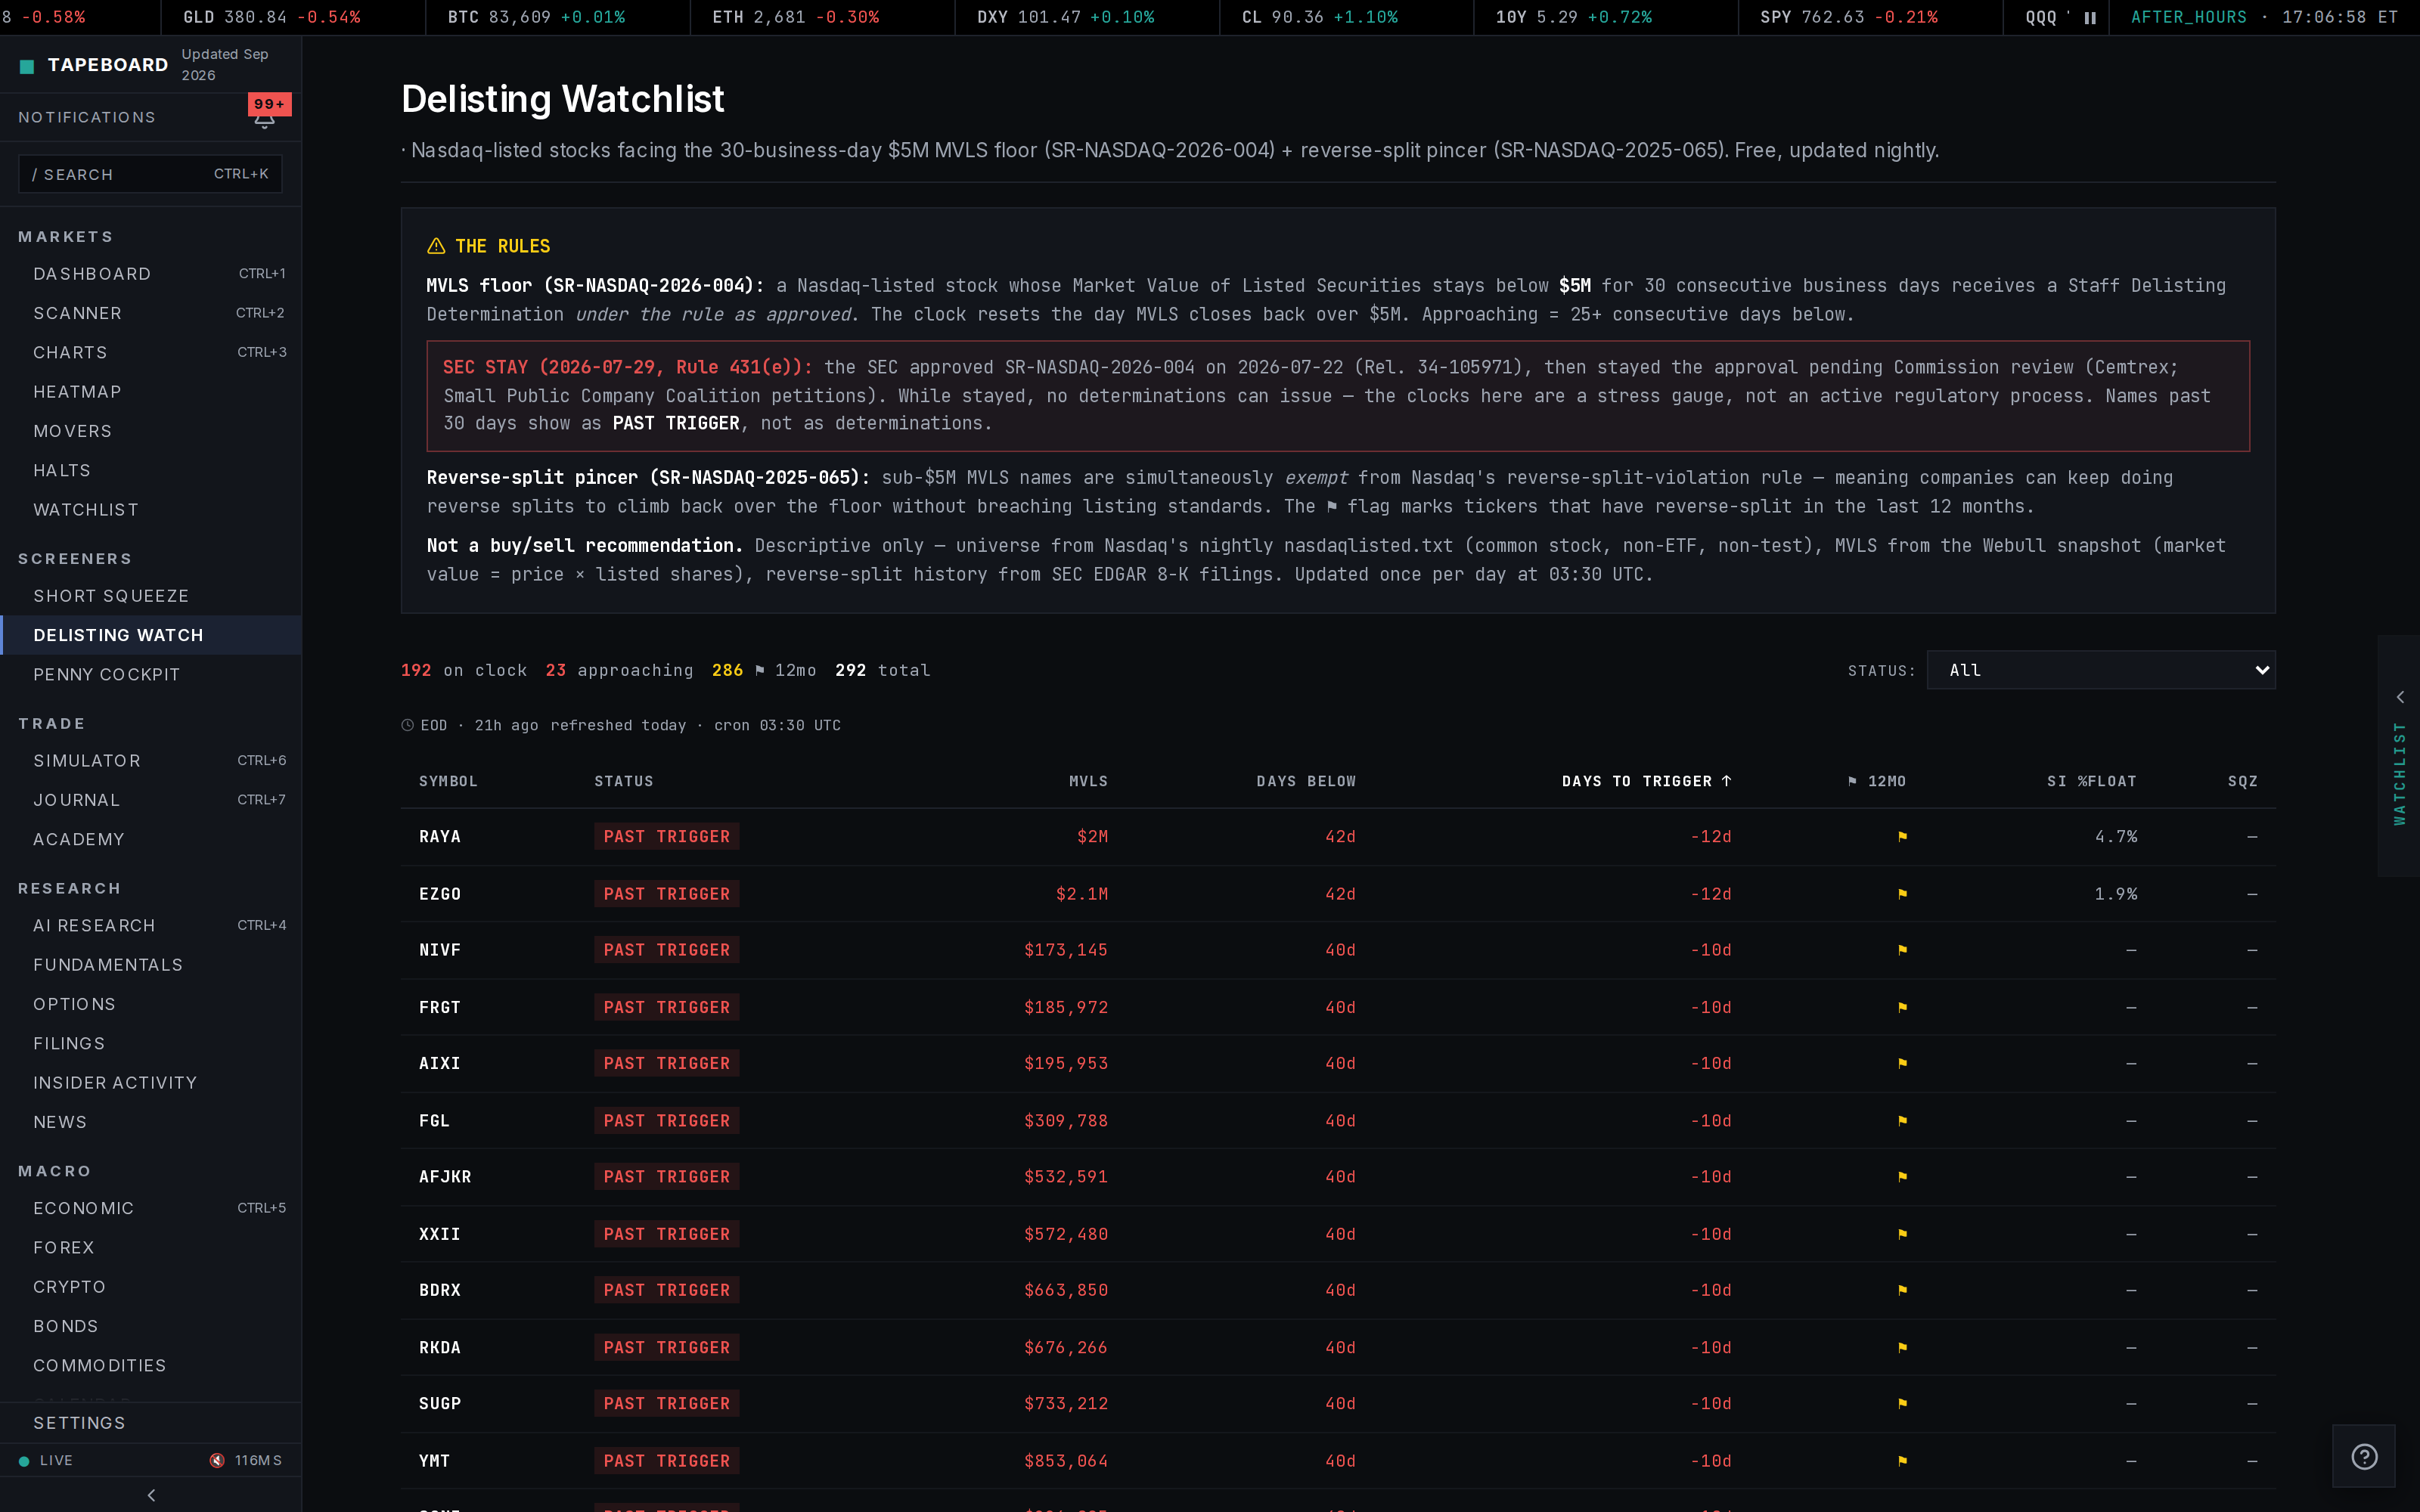Image resolution: width=2420 pixels, height=1512 pixels.
Task: Open the Scanner page
Action: pos(151,313)
